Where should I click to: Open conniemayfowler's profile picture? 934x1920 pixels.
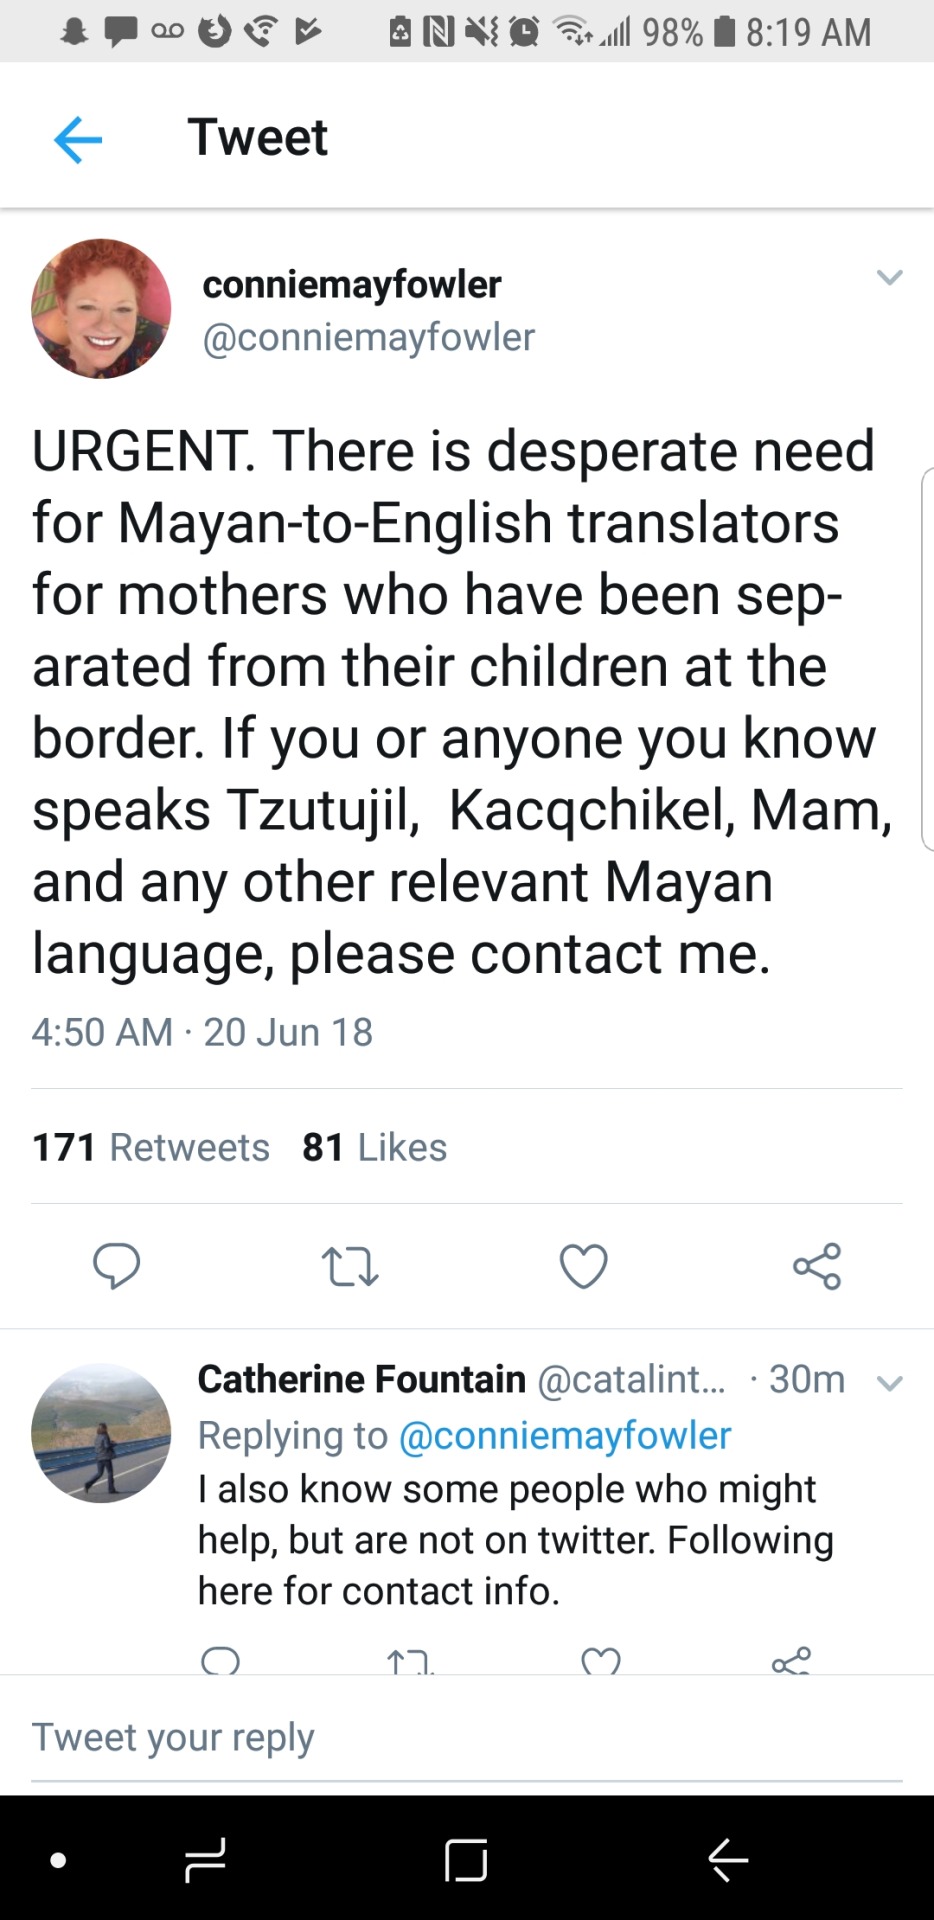[101, 308]
